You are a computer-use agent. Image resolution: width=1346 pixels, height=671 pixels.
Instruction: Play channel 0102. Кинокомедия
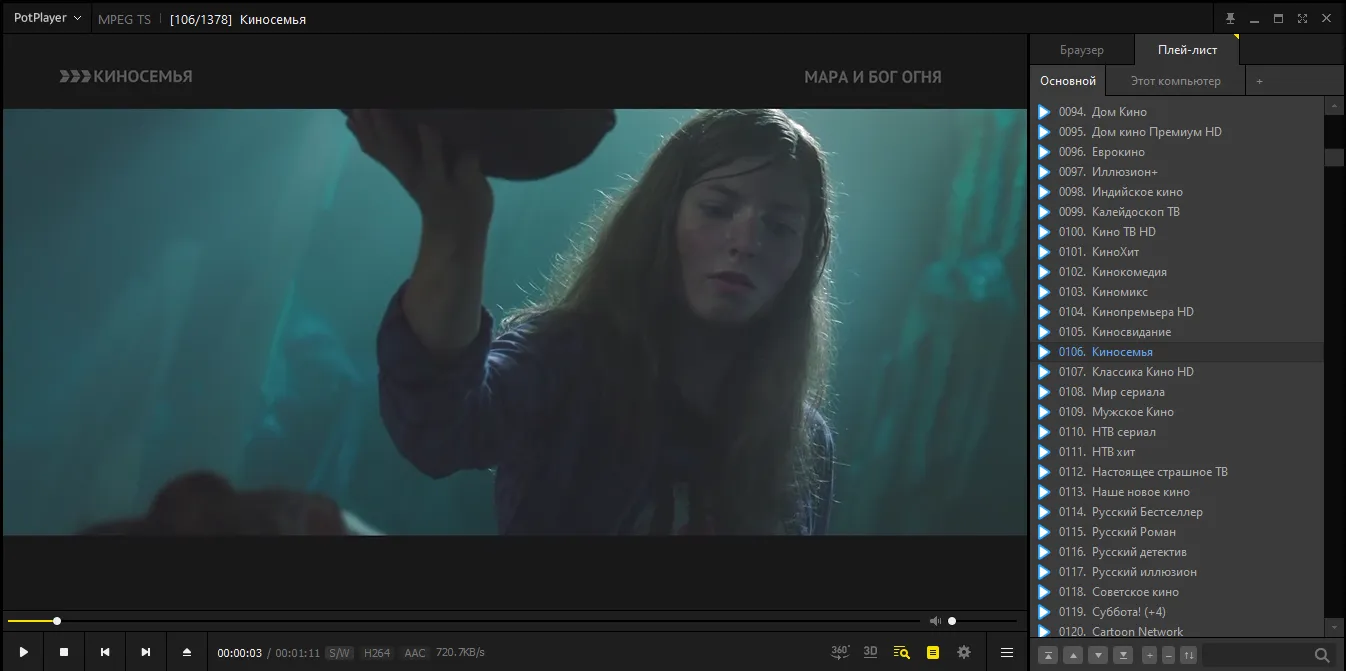[x=1176, y=272]
